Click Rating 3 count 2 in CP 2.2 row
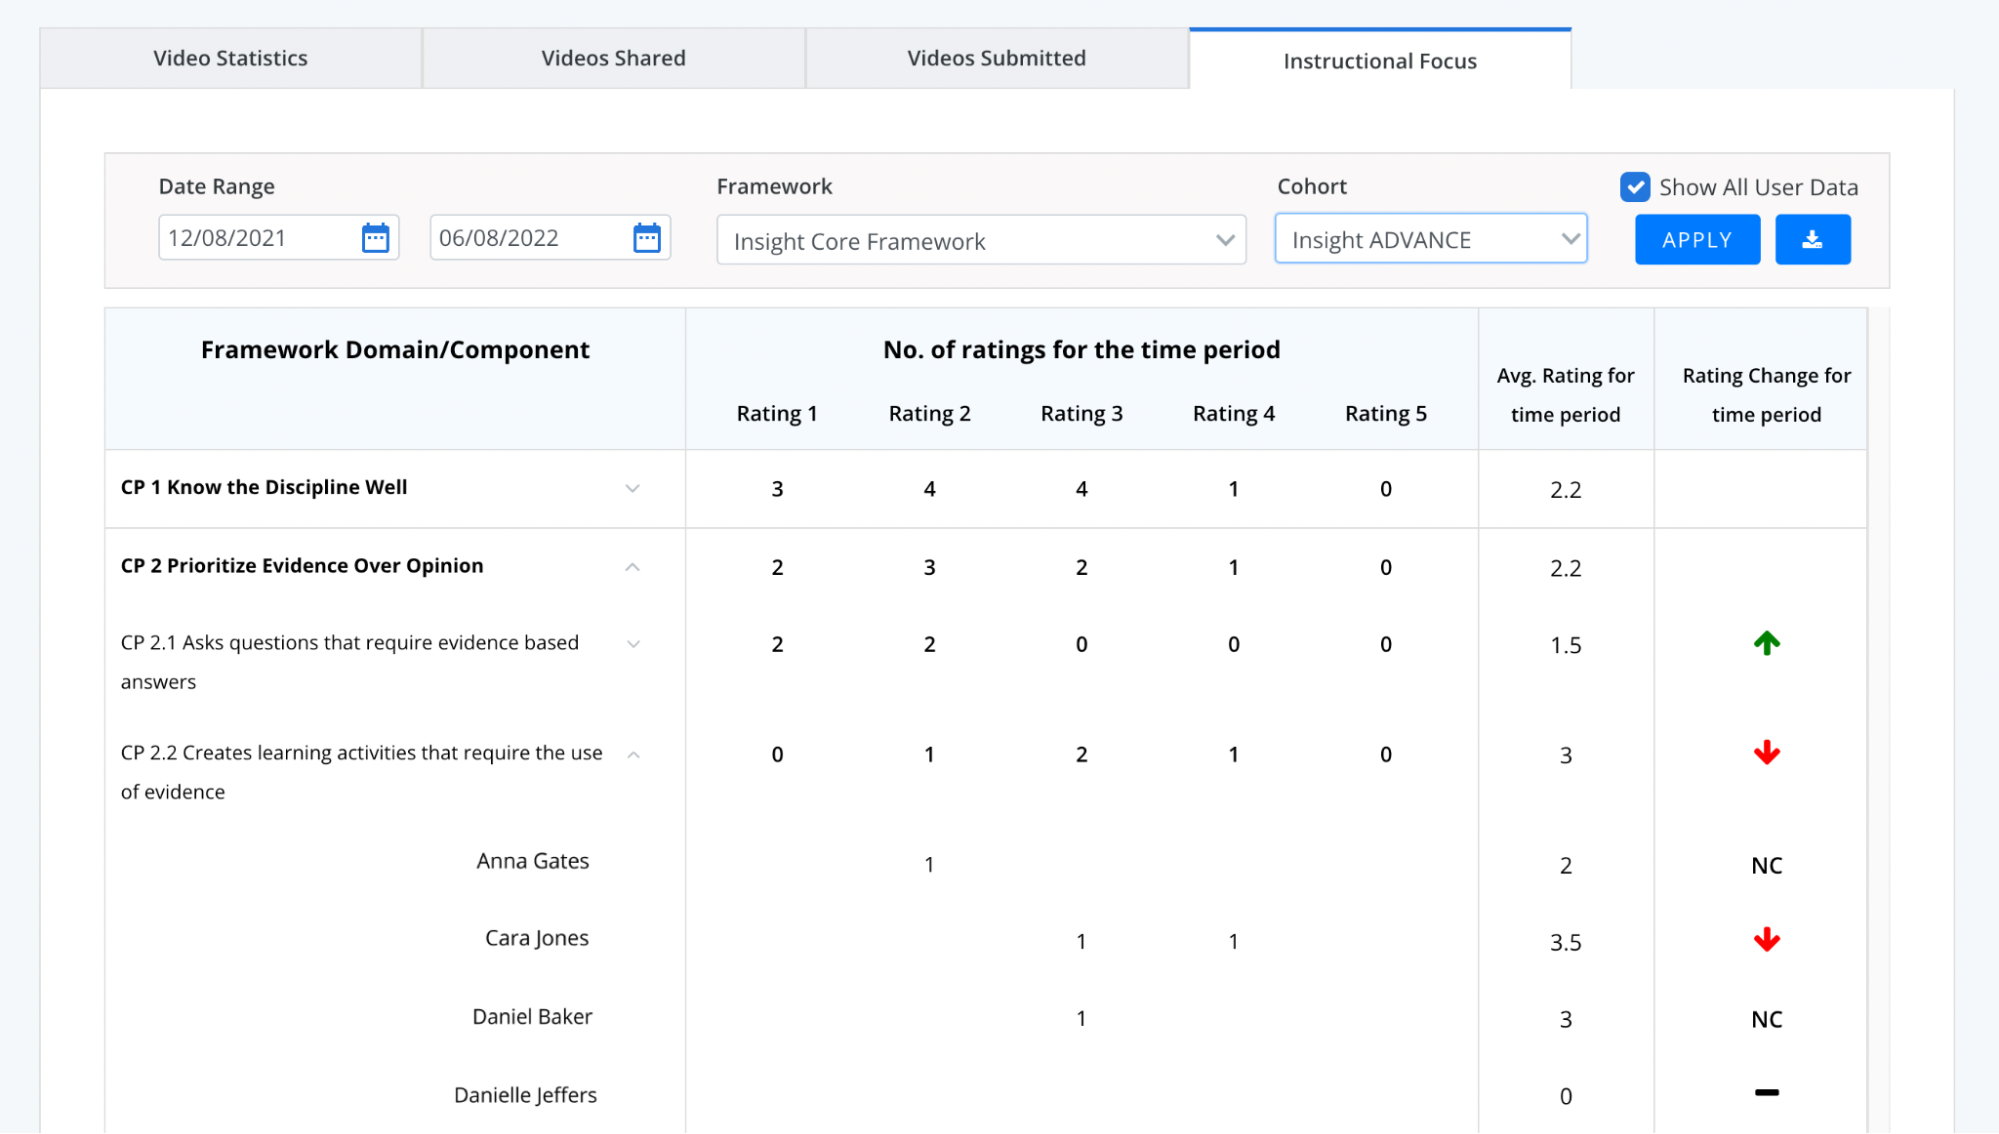This screenshot has height=1134, width=1999. (x=1081, y=755)
